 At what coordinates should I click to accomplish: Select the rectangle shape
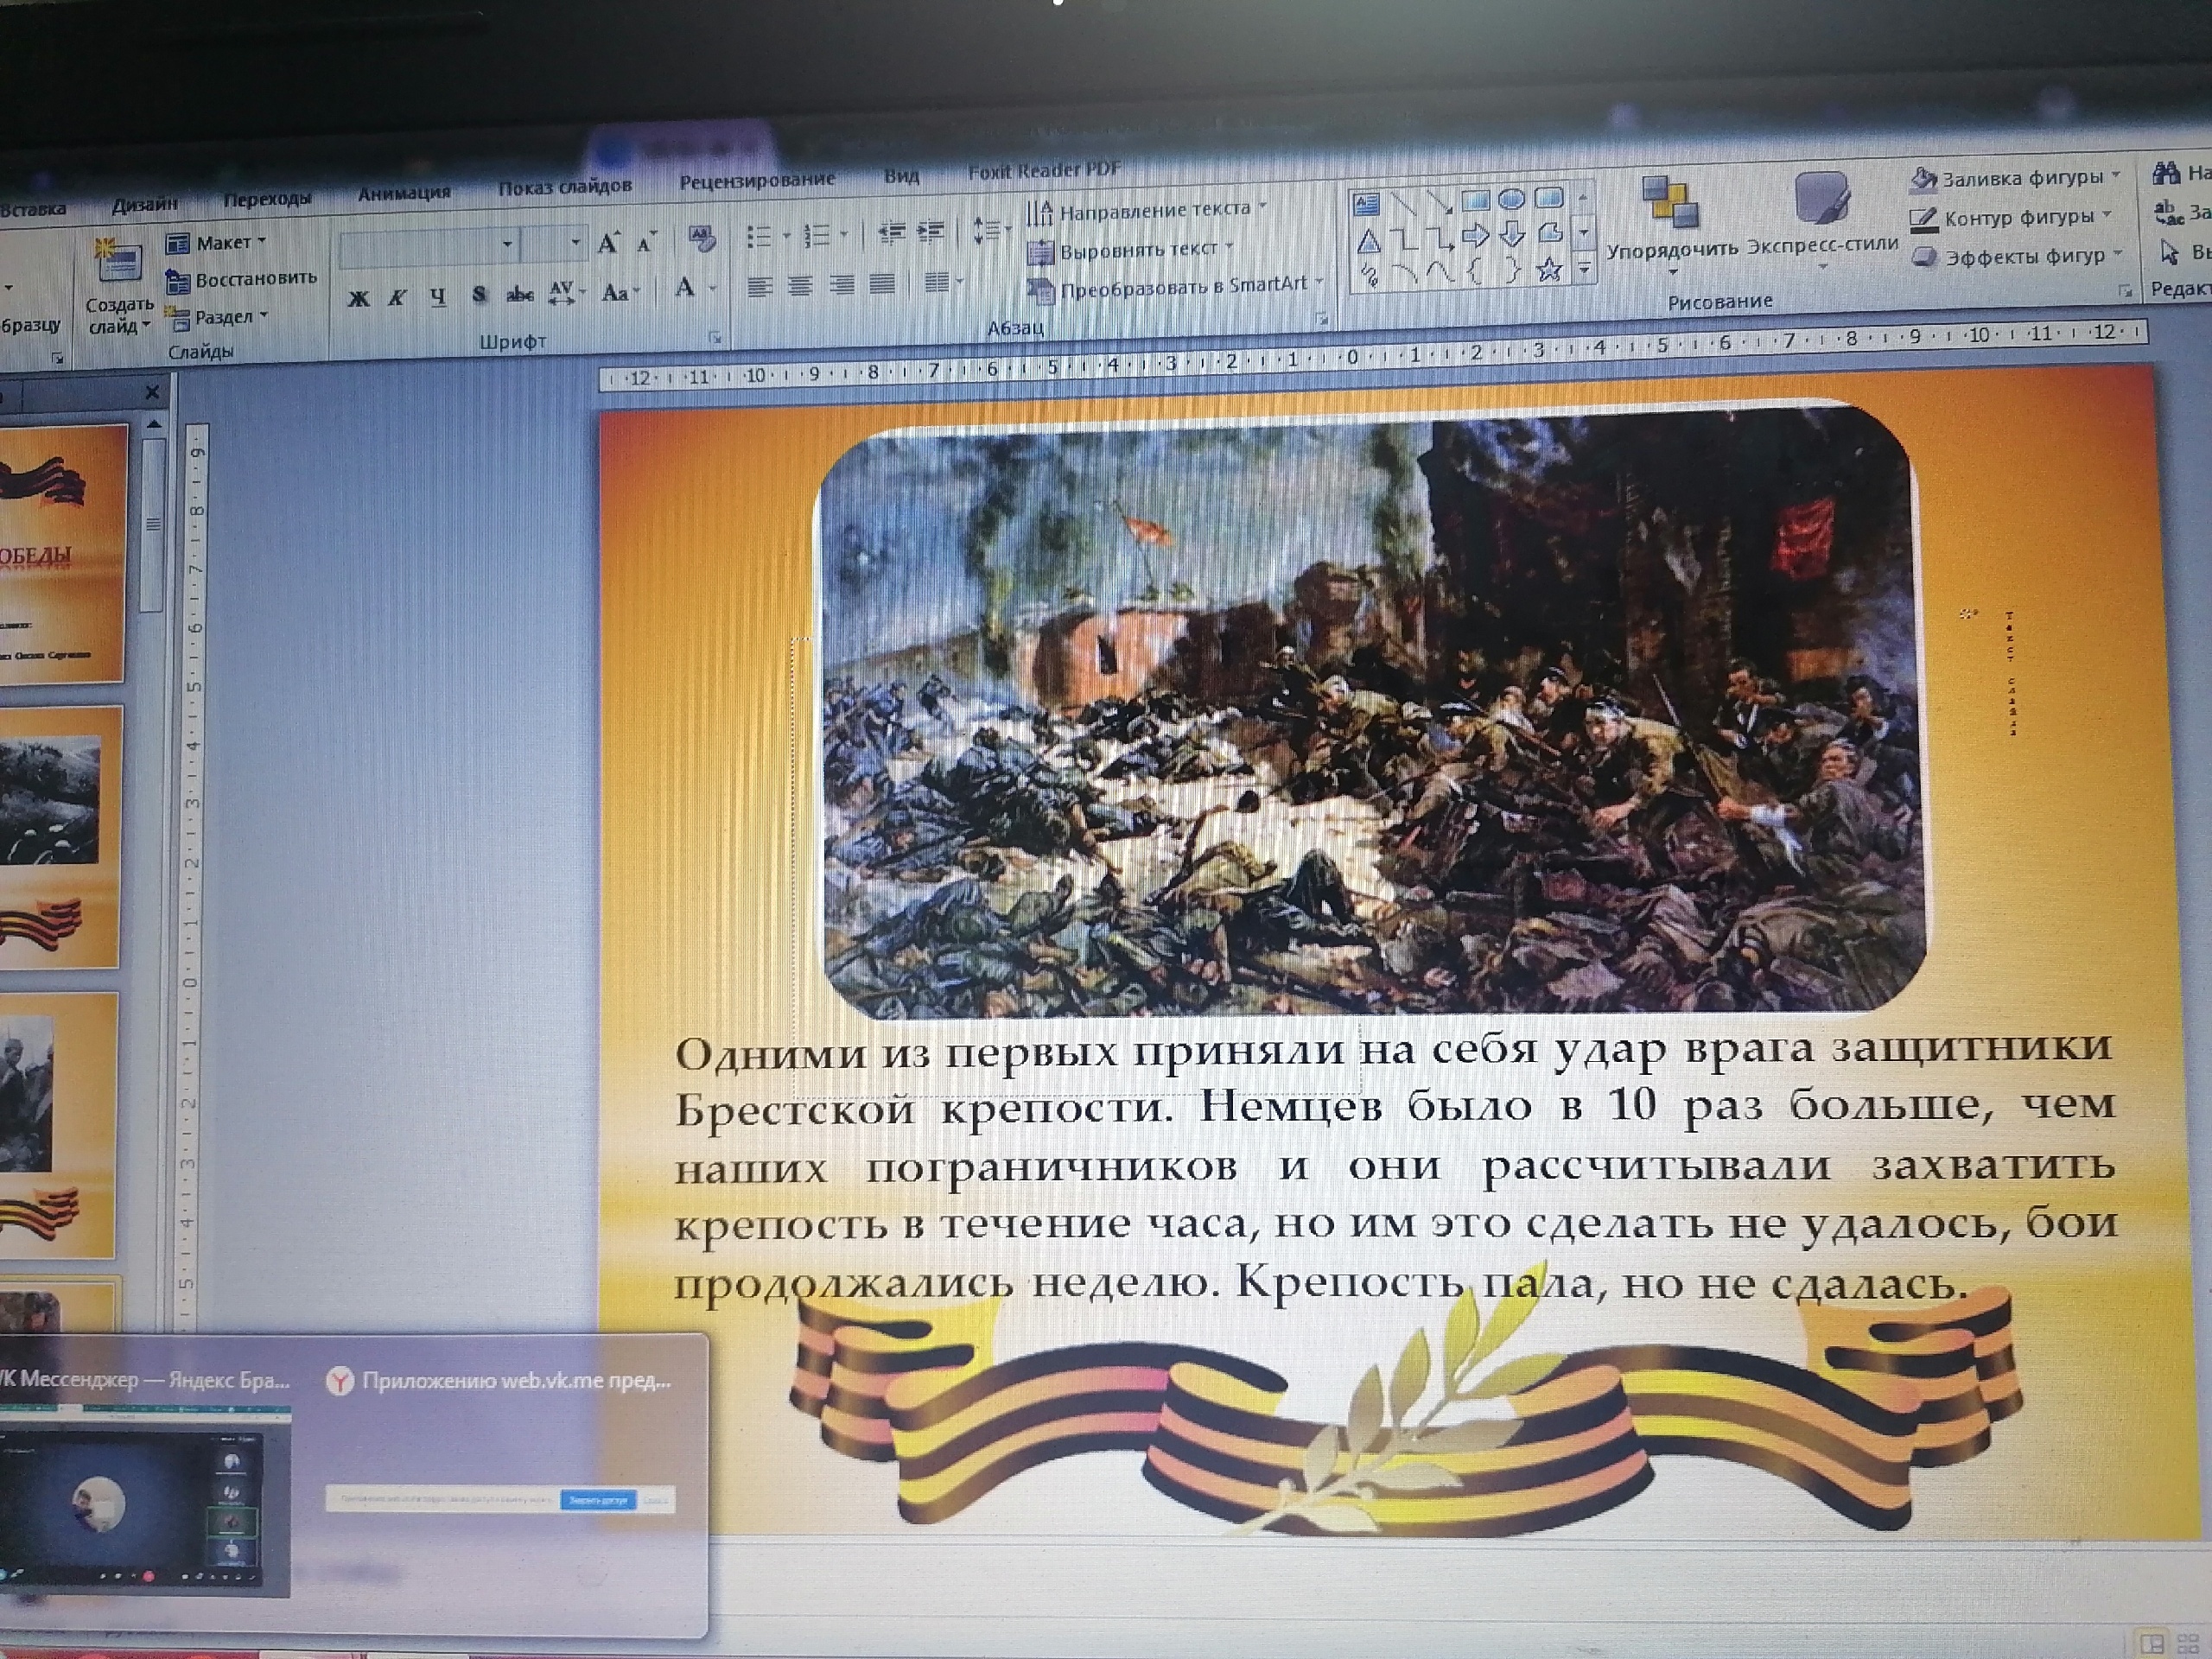click(x=1476, y=201)
